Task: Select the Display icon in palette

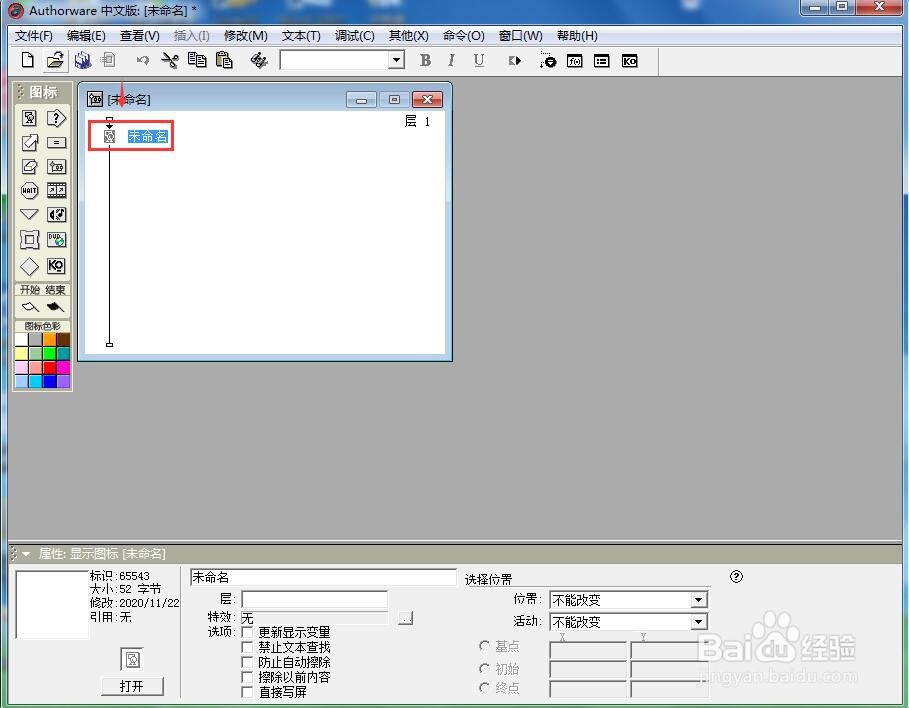Action: point(30,118)
